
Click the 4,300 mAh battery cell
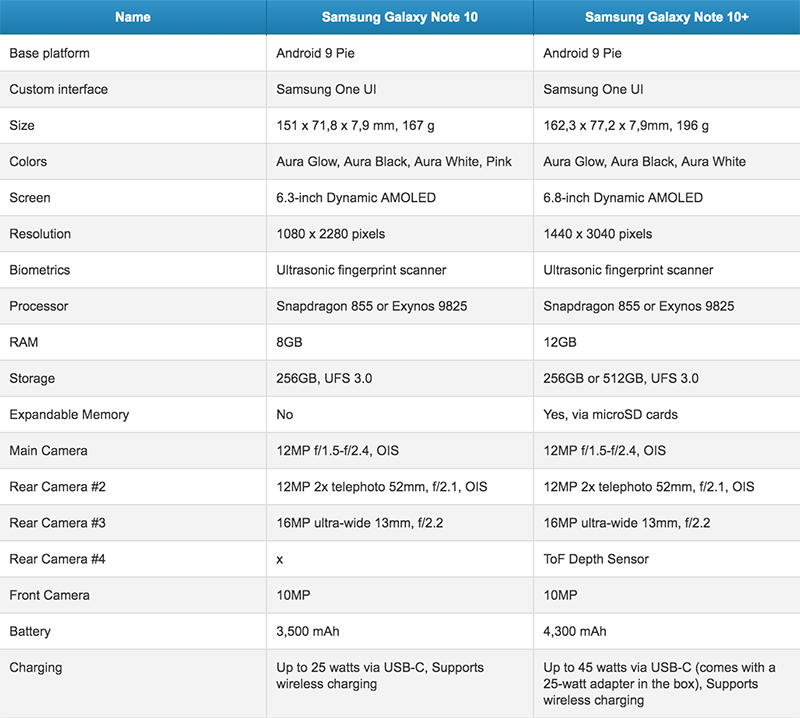(575, 631)
